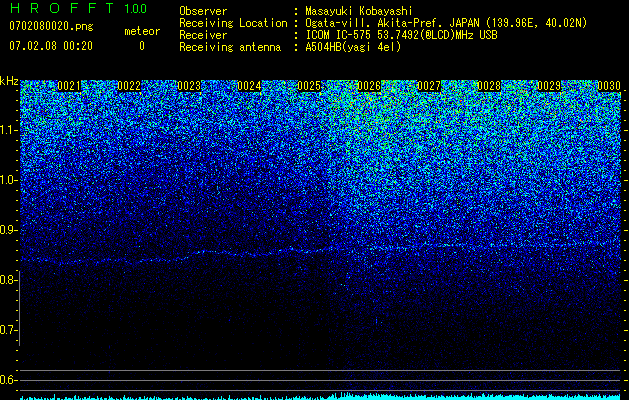
Task: Click the 'Receiving antenna' field label
Action: pyautogui.click(x=230, y=47)
